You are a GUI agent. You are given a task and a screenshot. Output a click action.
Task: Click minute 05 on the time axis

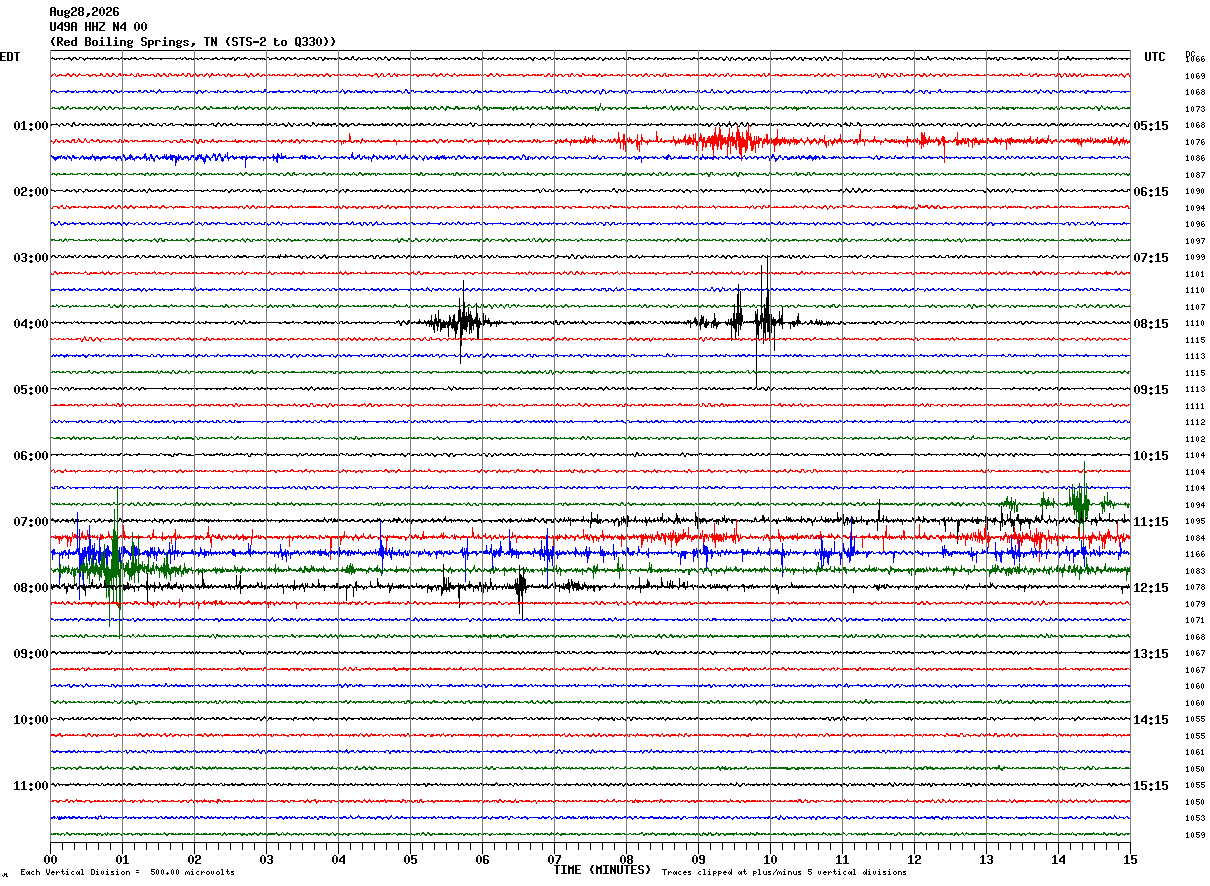click(x=410, y=859)
